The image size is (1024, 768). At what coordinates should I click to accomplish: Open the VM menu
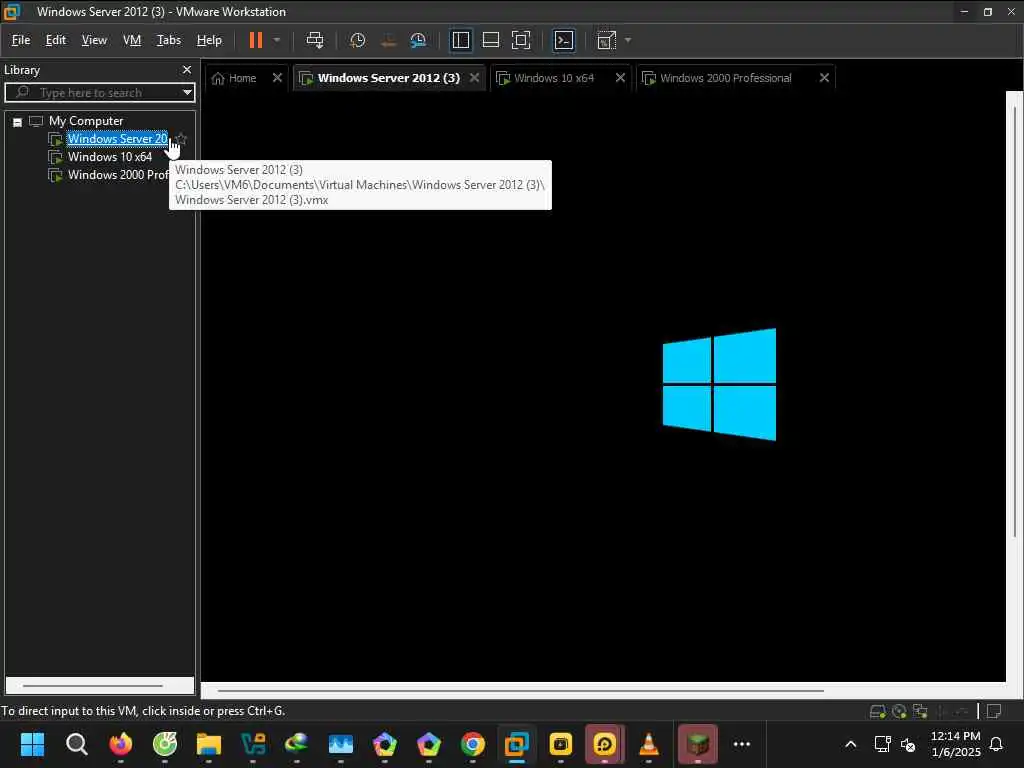(132, 40)
